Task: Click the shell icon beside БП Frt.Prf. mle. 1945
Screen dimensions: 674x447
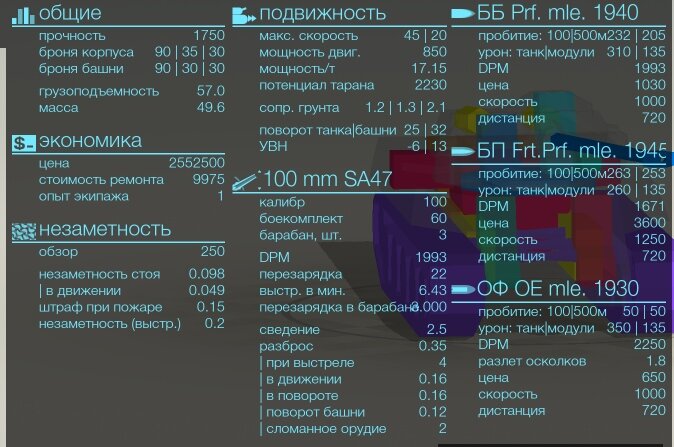Action: [x=463, y=152]
